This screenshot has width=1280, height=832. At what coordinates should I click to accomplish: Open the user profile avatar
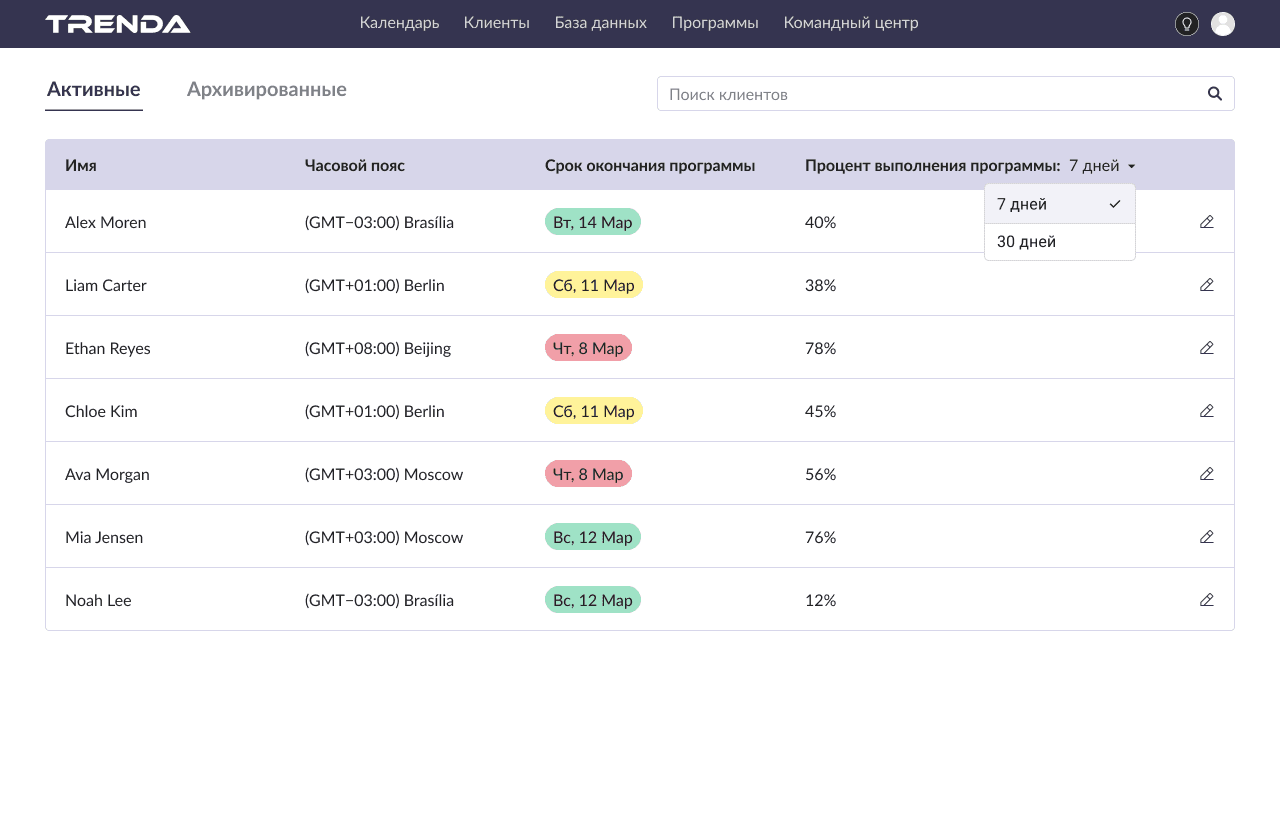1222,24
